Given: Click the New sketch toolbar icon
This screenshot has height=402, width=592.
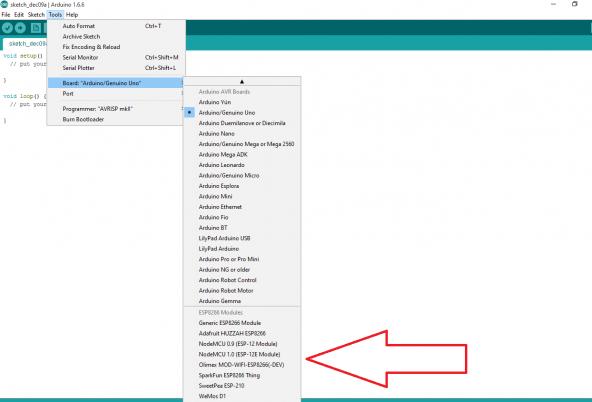Looking at the screenshot, I should coord(36,28).
